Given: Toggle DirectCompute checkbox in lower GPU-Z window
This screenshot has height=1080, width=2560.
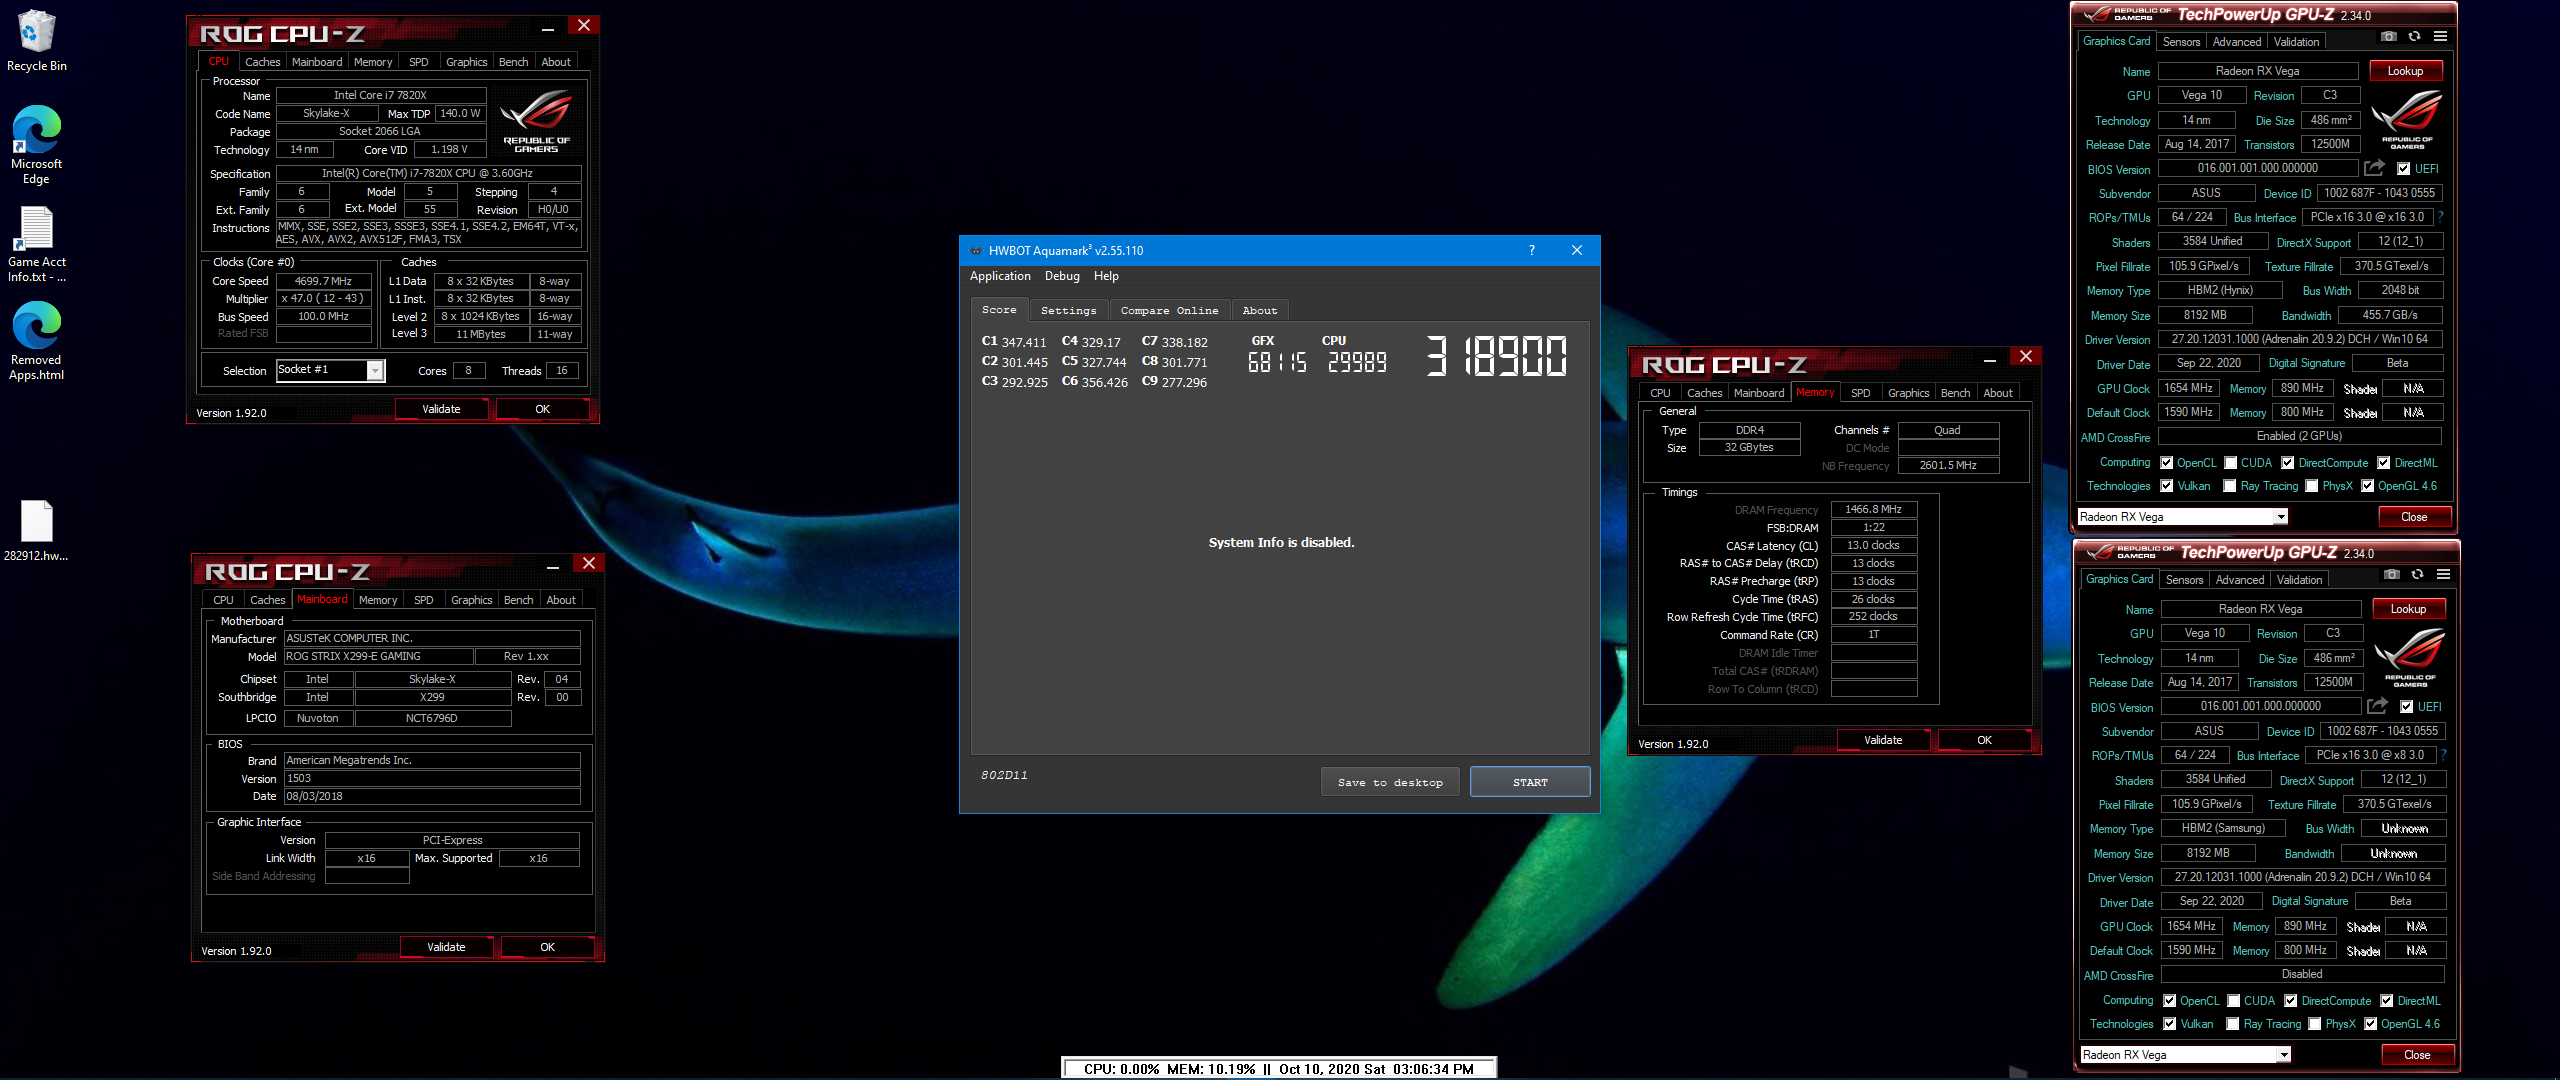Looking at the screenshot, I should pyautogui.click(x=2290, y=1001).
